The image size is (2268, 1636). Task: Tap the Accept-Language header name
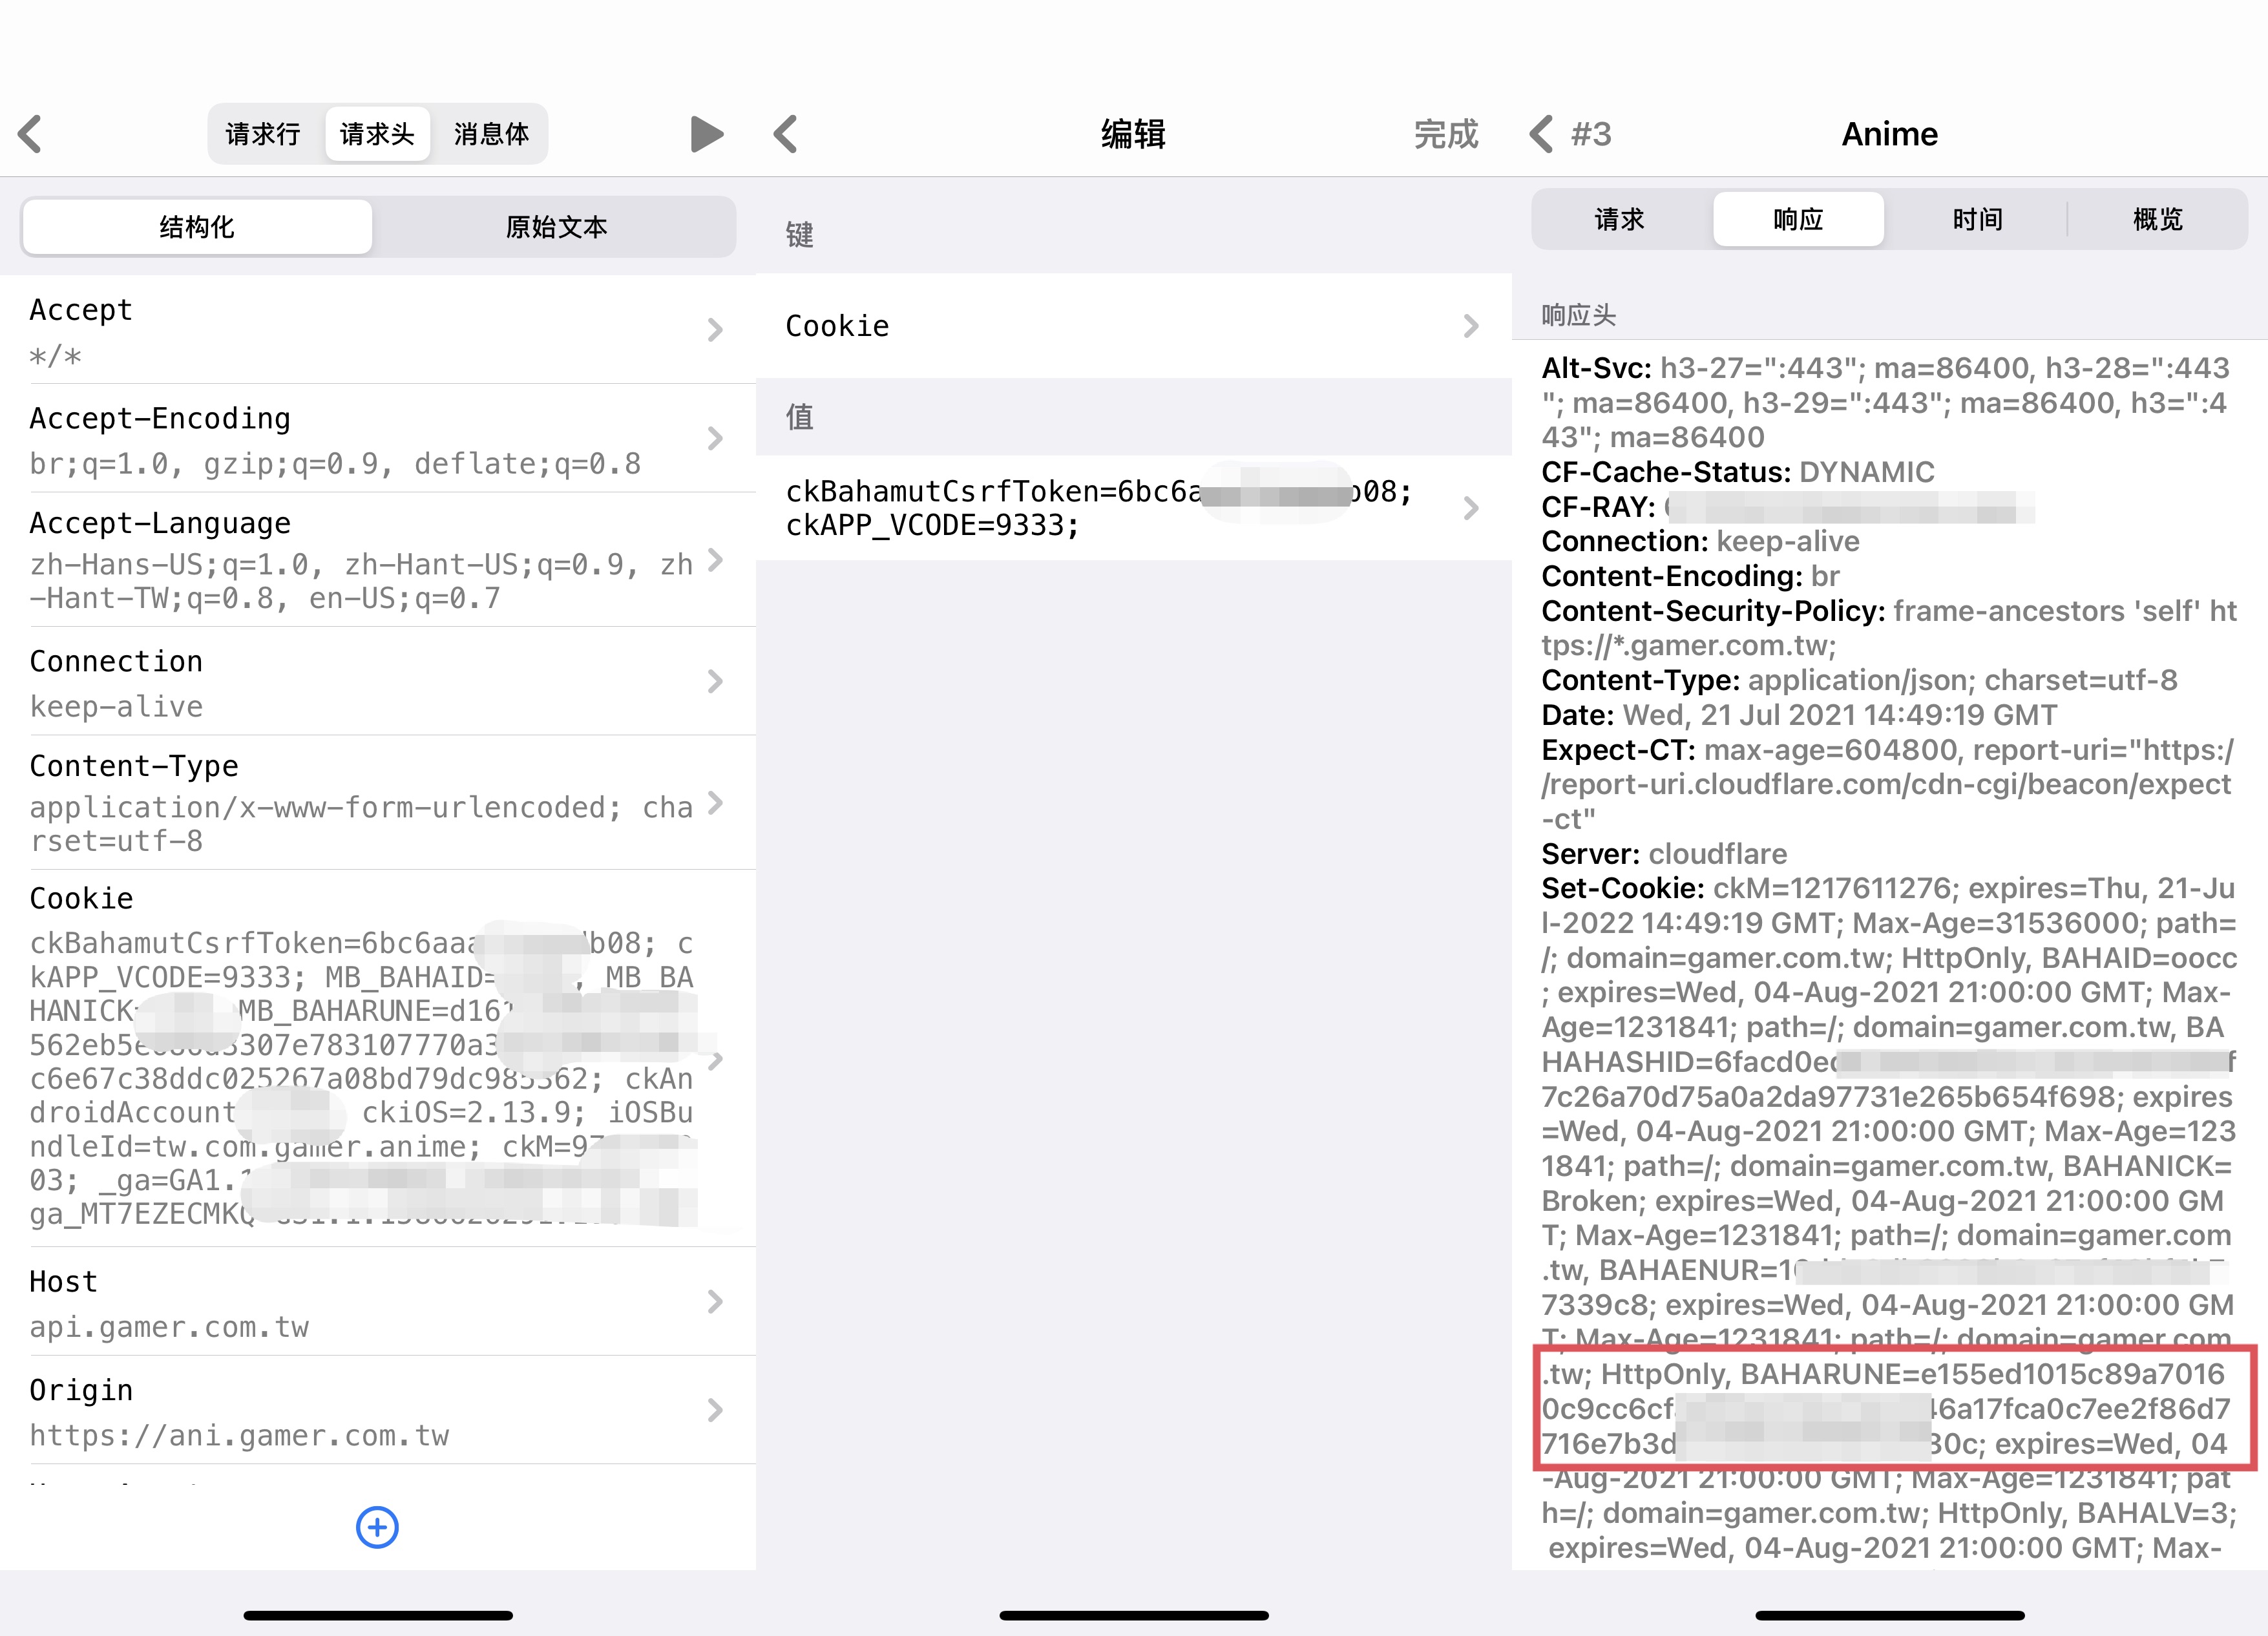[160, 523]
